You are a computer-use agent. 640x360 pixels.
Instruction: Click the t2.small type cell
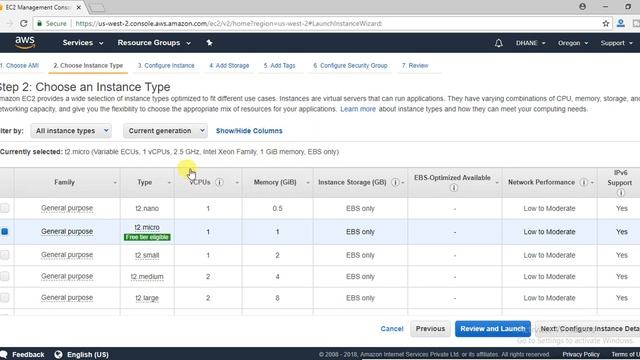coord(147,255)
